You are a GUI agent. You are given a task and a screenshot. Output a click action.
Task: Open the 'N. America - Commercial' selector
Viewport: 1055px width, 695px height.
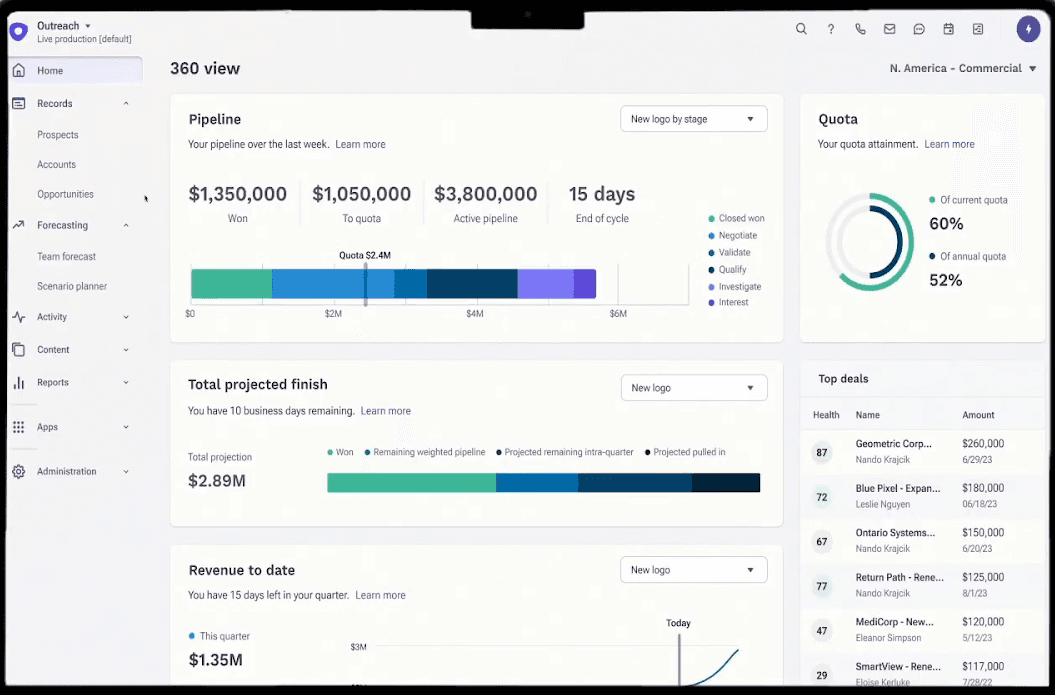coord(962,68)
